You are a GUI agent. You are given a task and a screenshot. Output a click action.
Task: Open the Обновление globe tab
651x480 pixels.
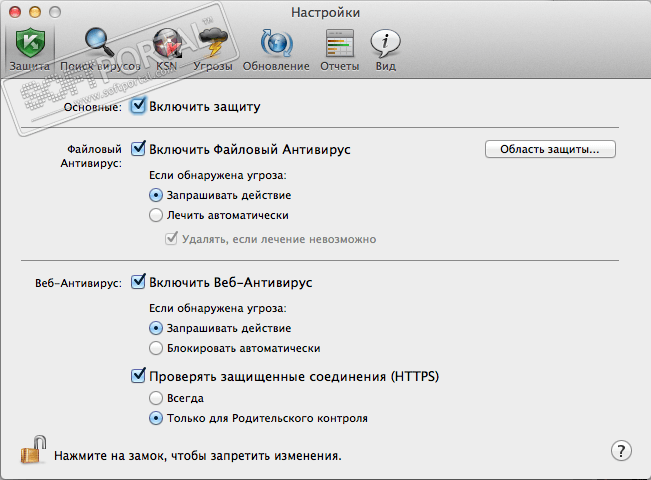click(276, 49)
